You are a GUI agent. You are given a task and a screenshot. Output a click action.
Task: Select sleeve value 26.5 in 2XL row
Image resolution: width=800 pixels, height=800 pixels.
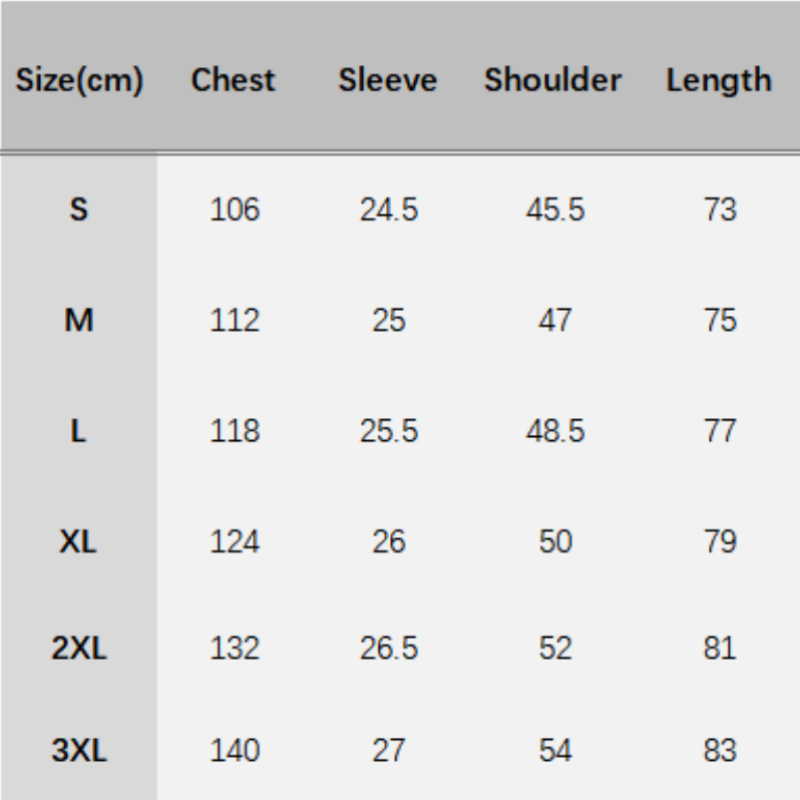pos(389,648)
